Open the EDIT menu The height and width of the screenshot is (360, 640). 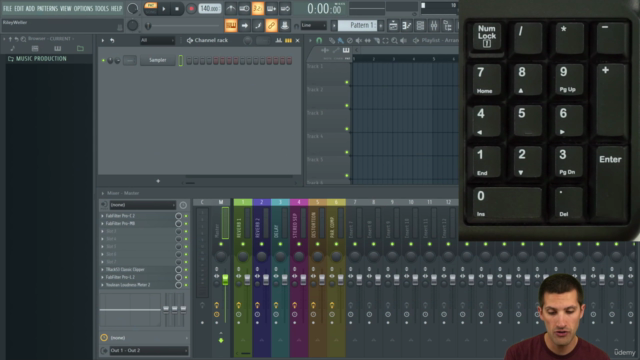(x=19, y=9)
